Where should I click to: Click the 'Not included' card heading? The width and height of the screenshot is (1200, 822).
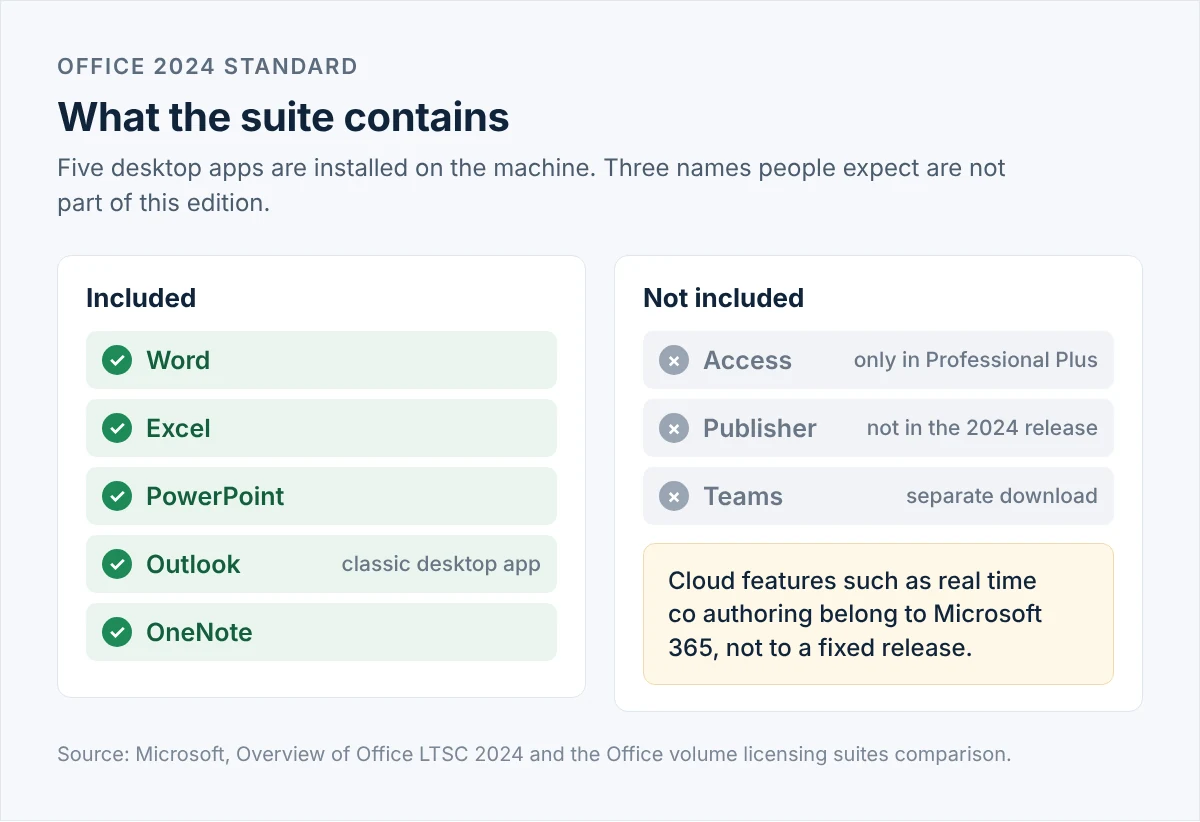click(723, 298)
